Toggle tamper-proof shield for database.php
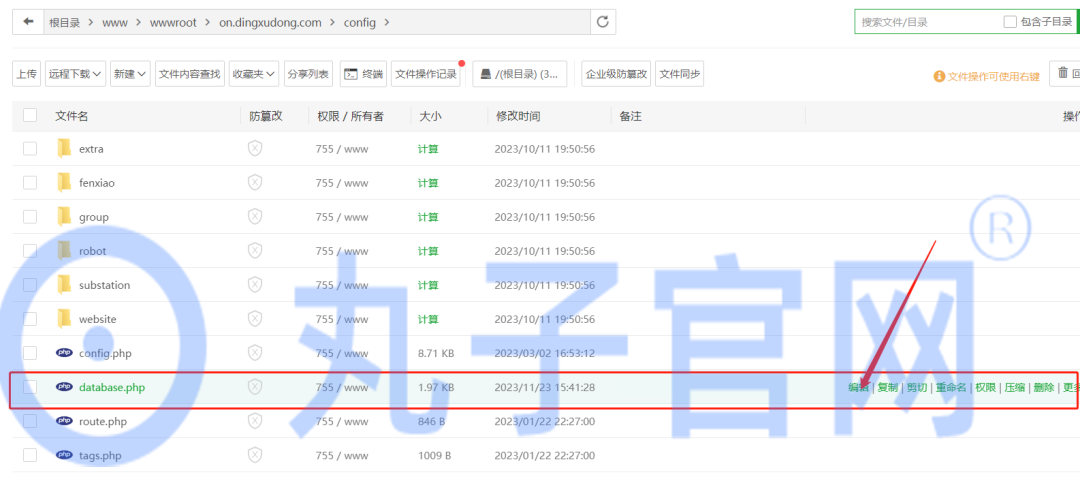 pyautogui.click(x=255, y=387)
